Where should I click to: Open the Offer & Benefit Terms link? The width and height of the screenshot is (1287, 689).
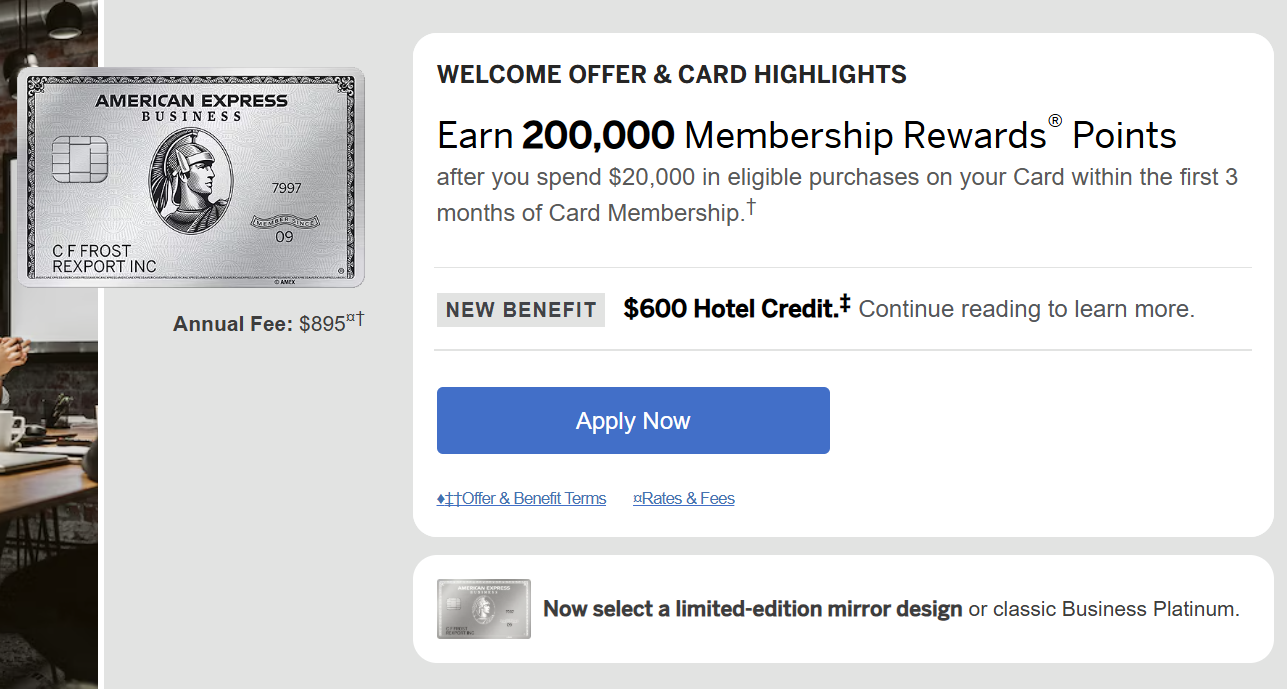pos(521,498)
